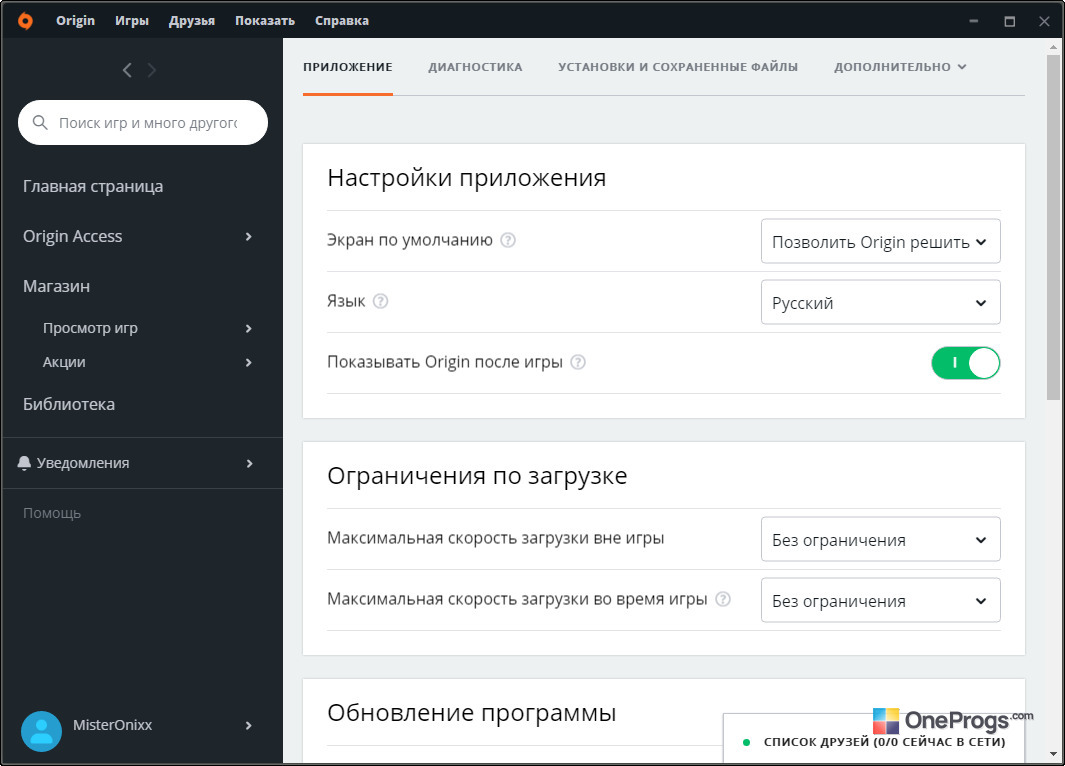The image size is (1065, 766).
Task: Expand the Уведомления submenu
Action: (x=249, y=463)
